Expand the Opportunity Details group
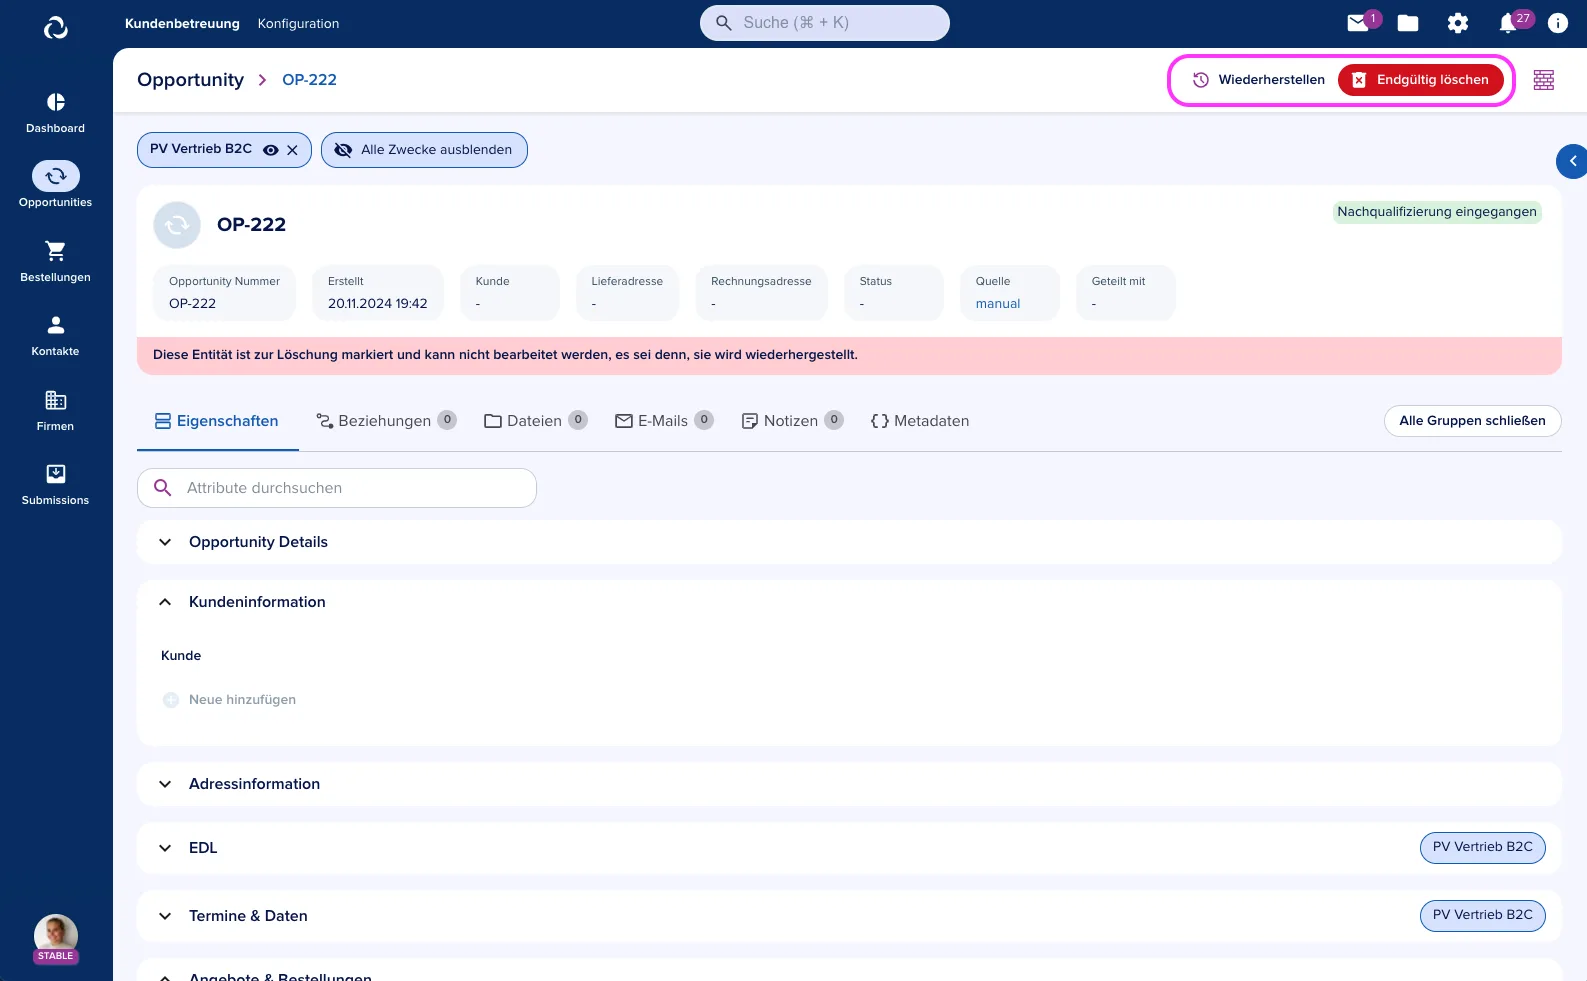Image resolution: width=1587 pixels, height=981 pixels. 849,542
